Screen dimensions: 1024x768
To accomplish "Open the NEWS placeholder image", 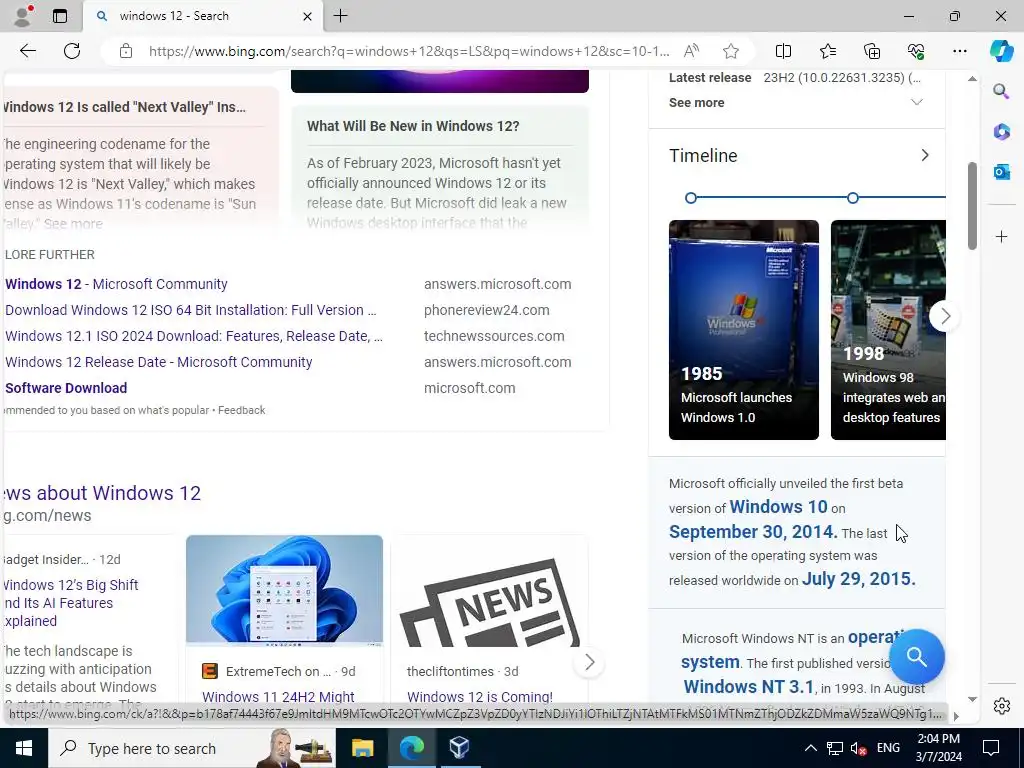I will [x=490, y=590].
